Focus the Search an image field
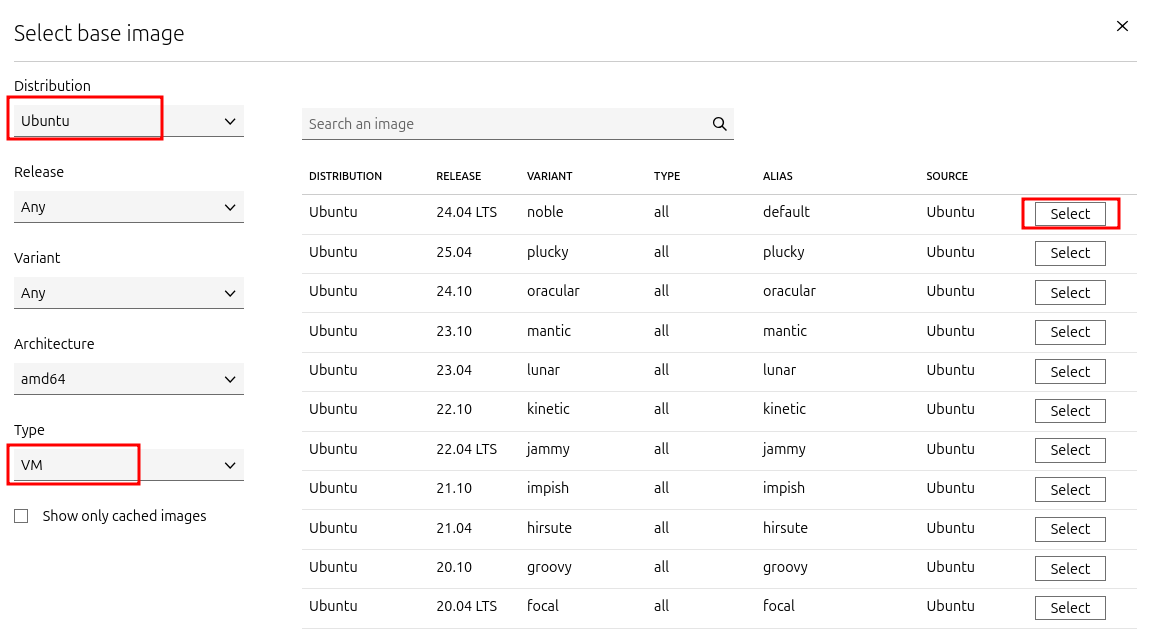This screenshot has height=631, width=1150. pos(506,124)
